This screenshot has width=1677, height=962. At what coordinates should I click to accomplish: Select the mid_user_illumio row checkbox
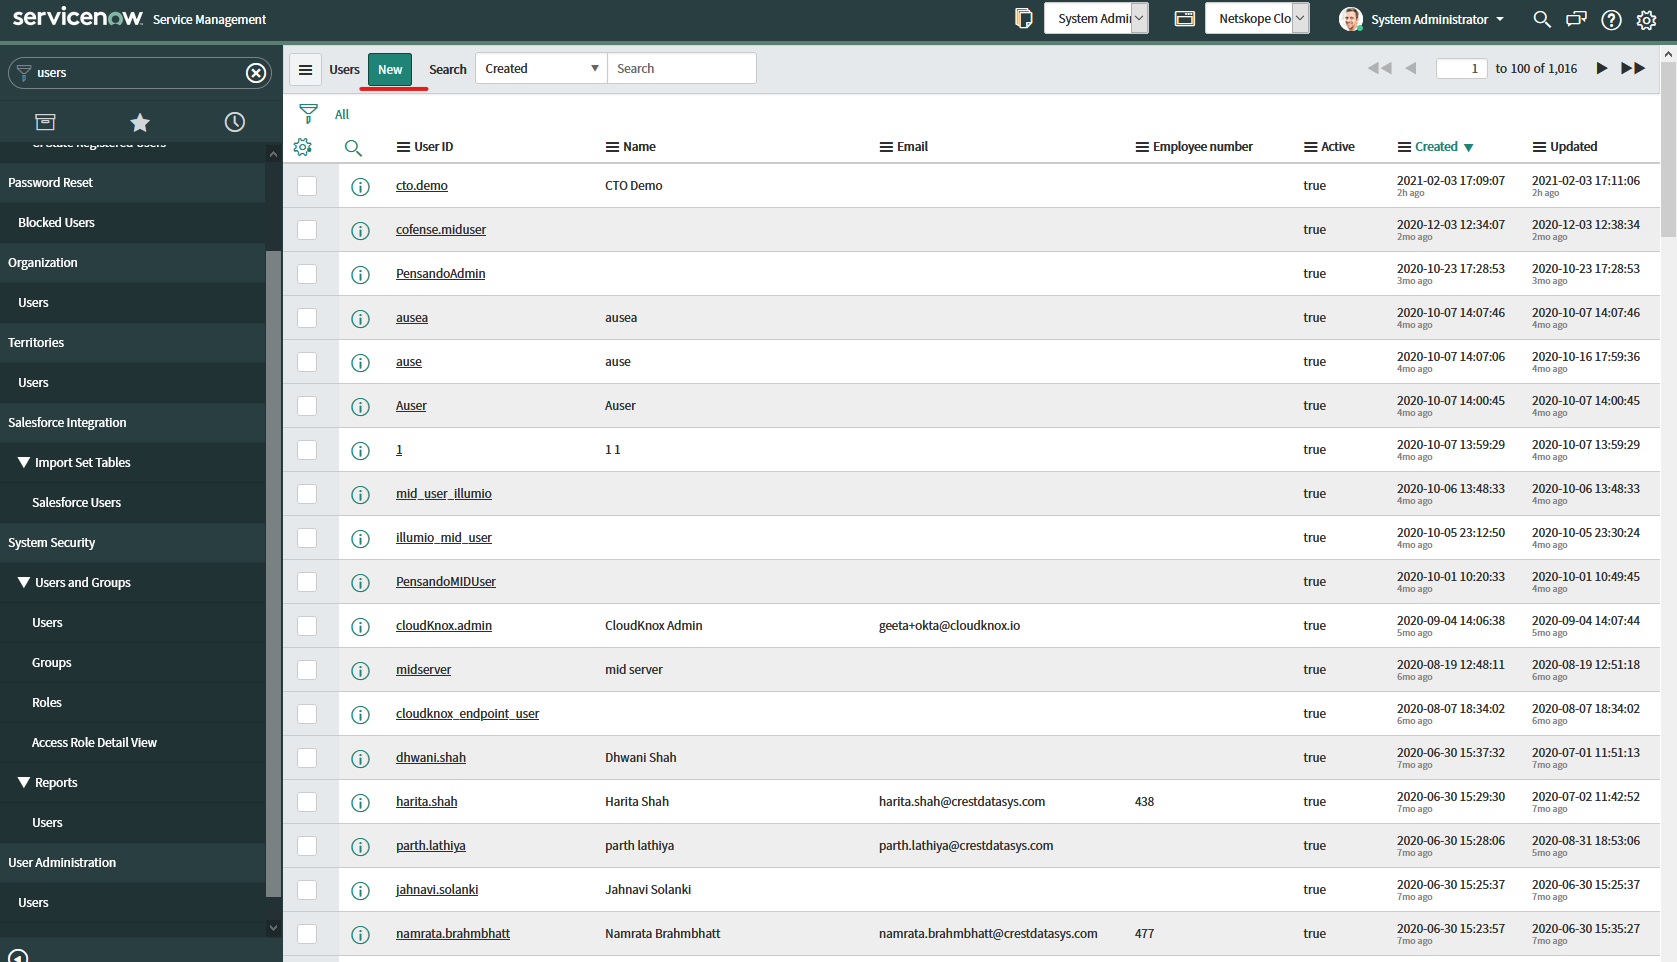tap(307, 494)
